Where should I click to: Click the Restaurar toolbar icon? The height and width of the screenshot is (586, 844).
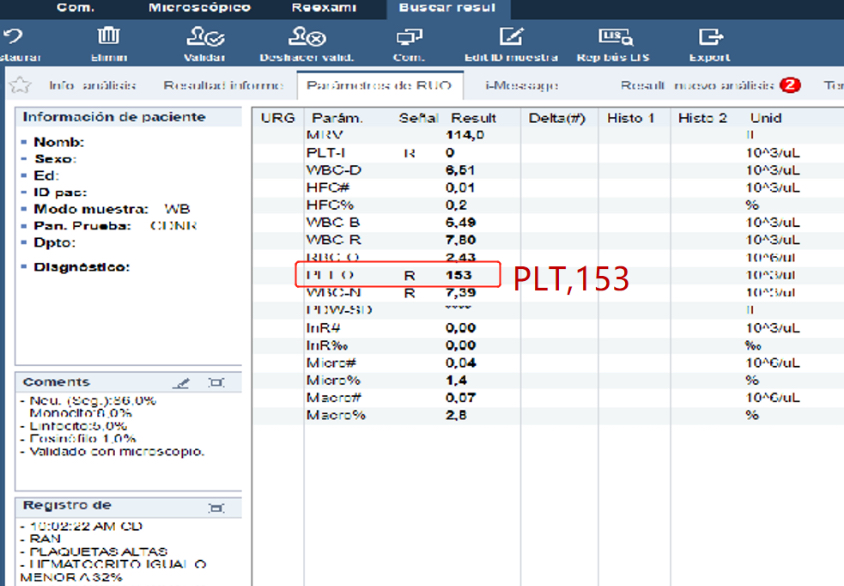pos(12,38)
